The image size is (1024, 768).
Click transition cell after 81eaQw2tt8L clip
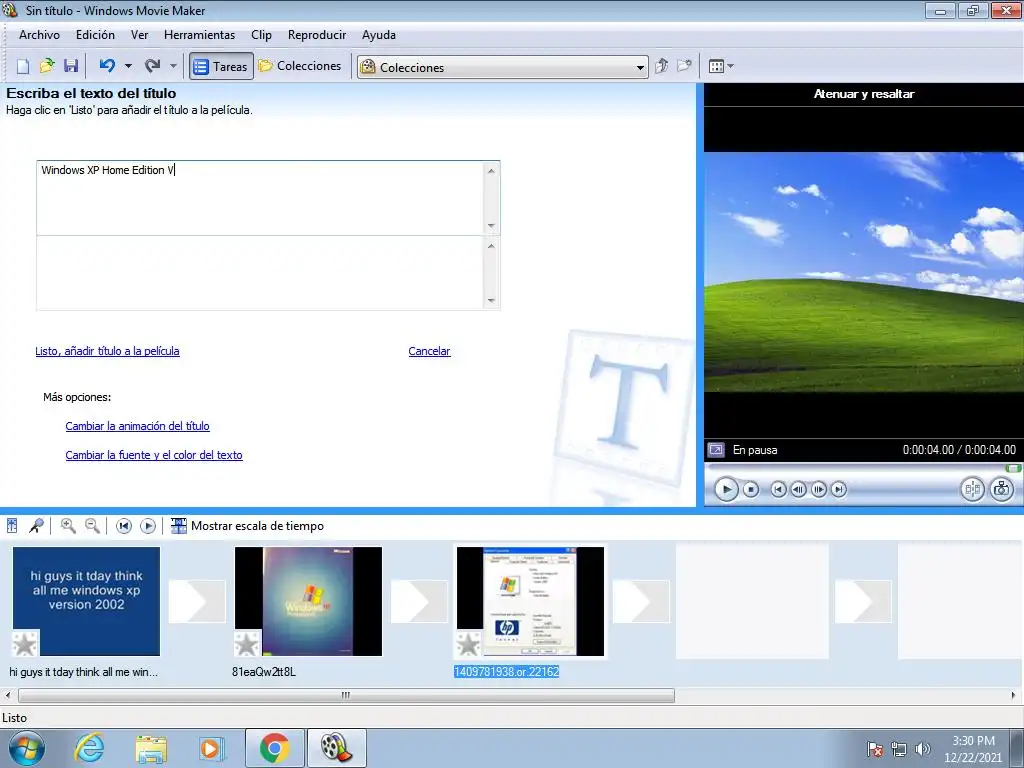(419, 601)
